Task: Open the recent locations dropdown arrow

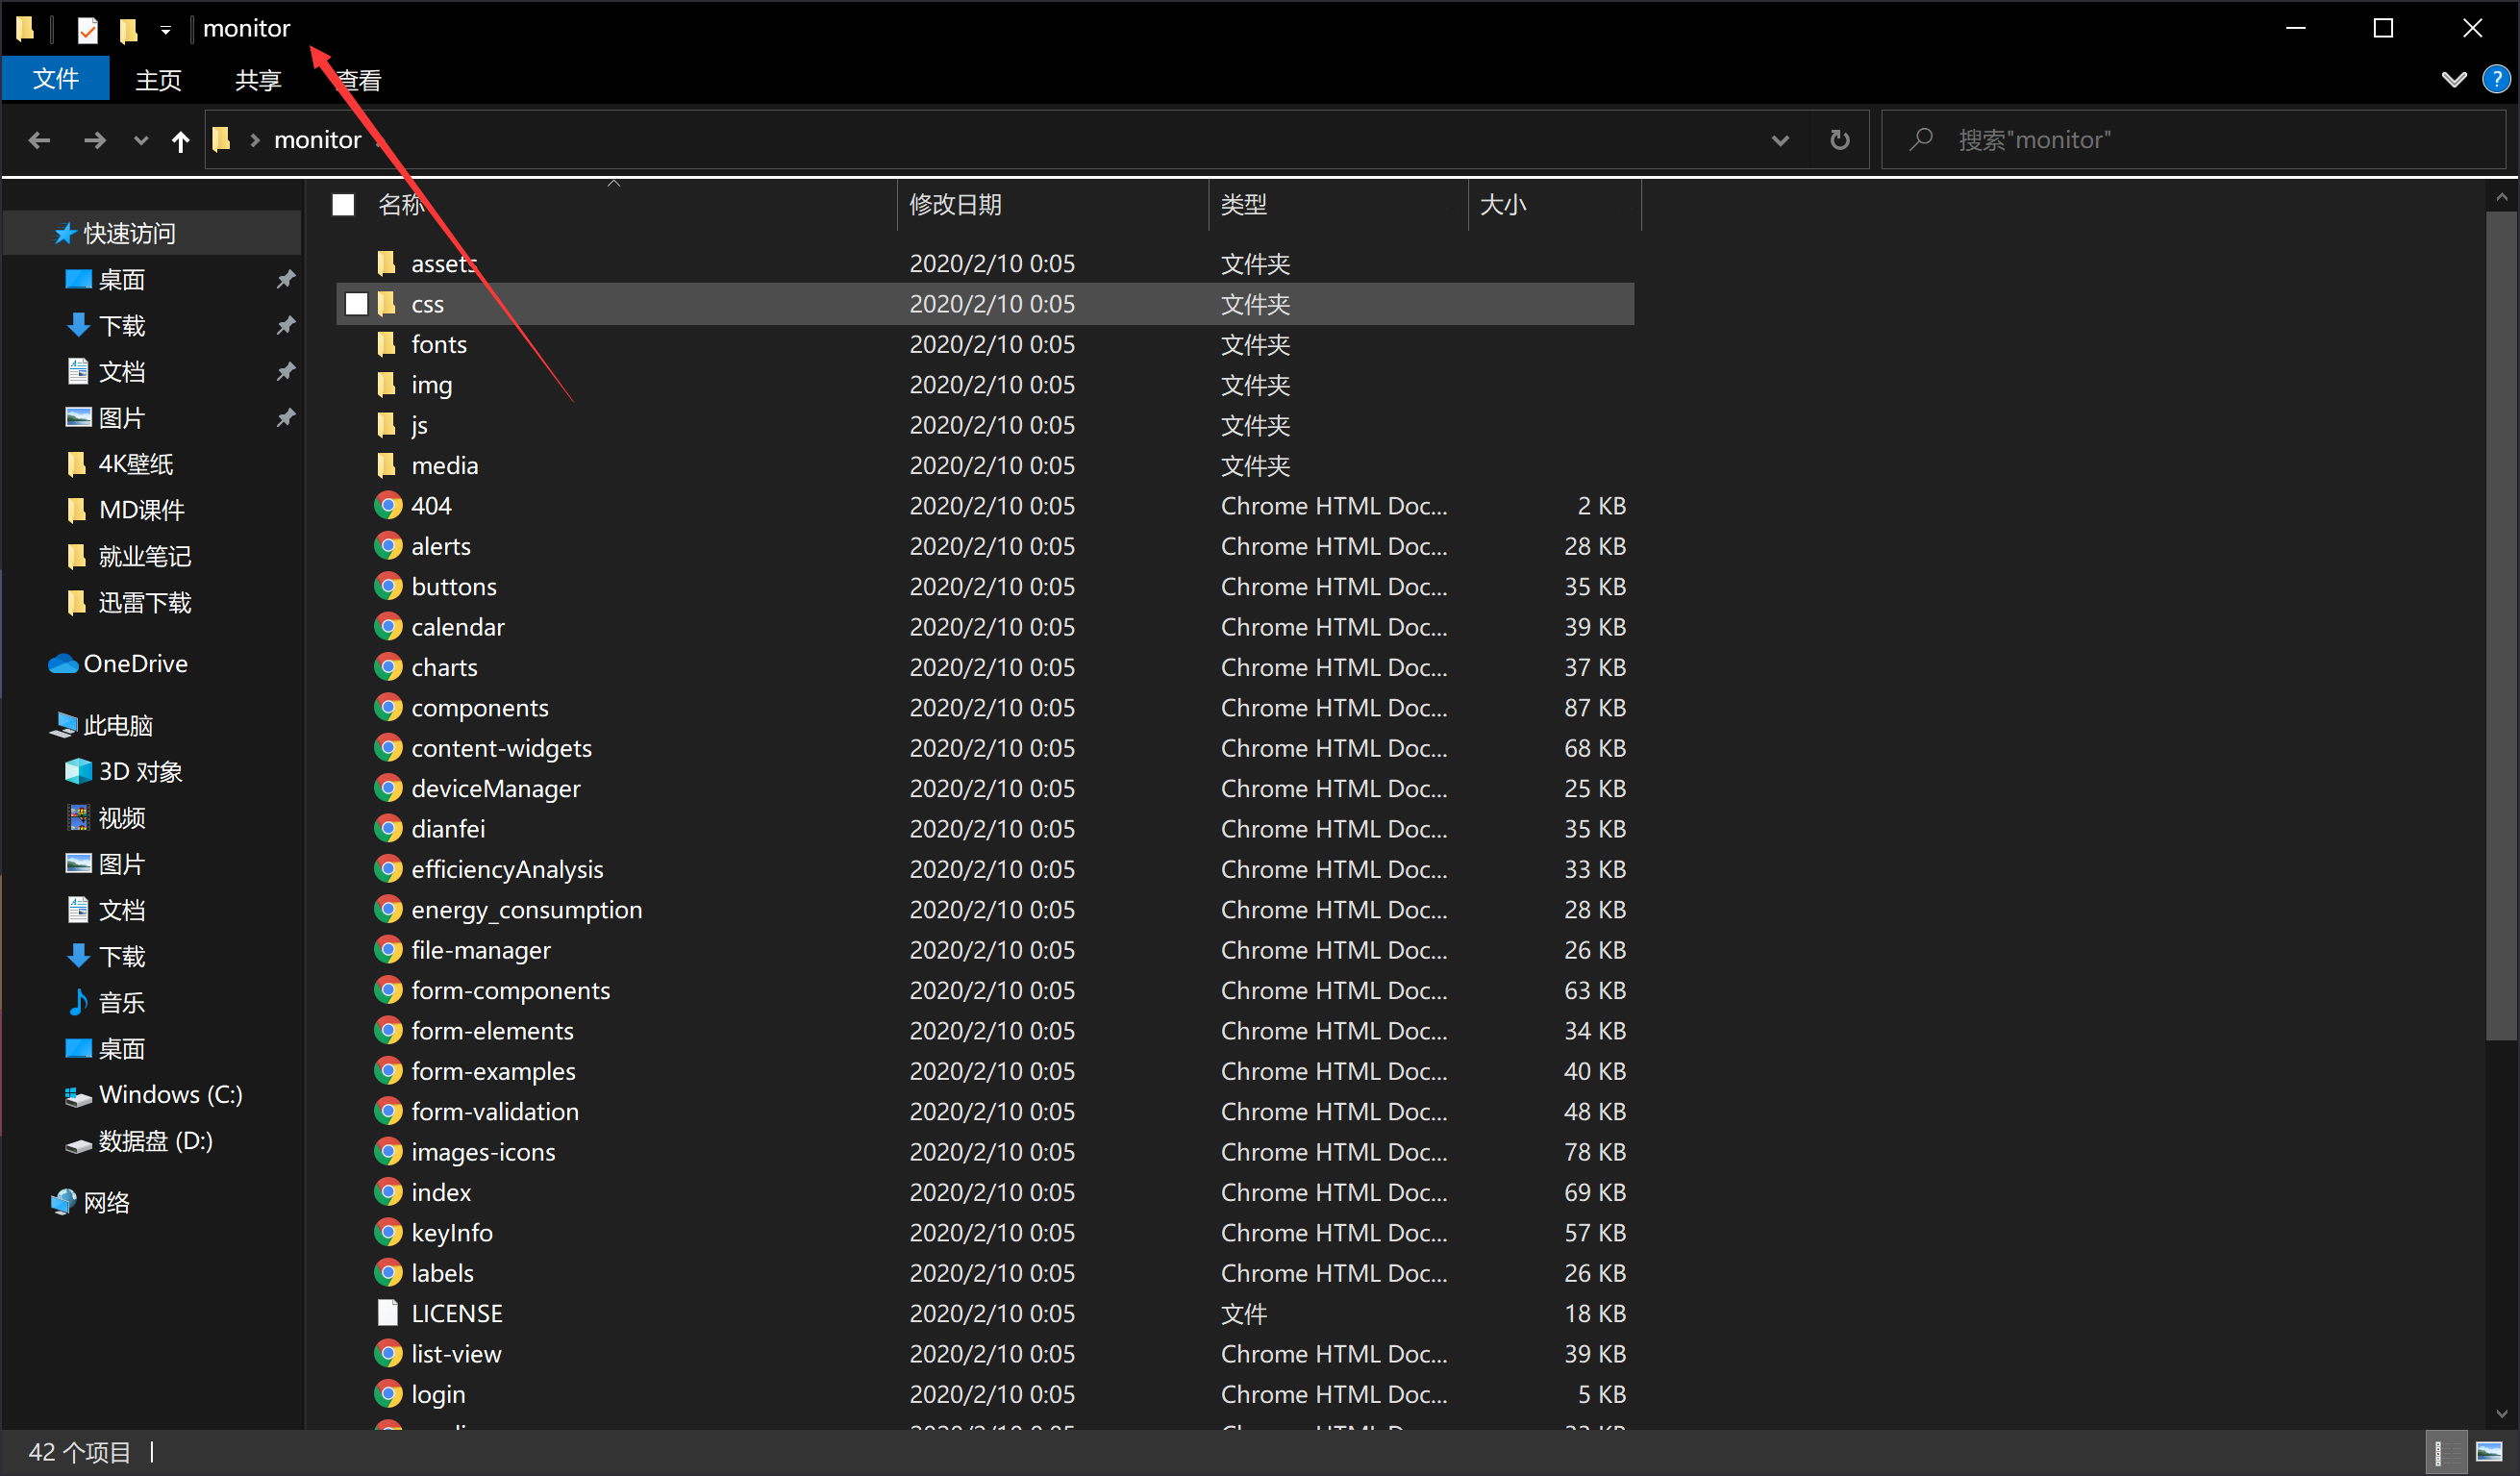Action: (x=141, y=140)
